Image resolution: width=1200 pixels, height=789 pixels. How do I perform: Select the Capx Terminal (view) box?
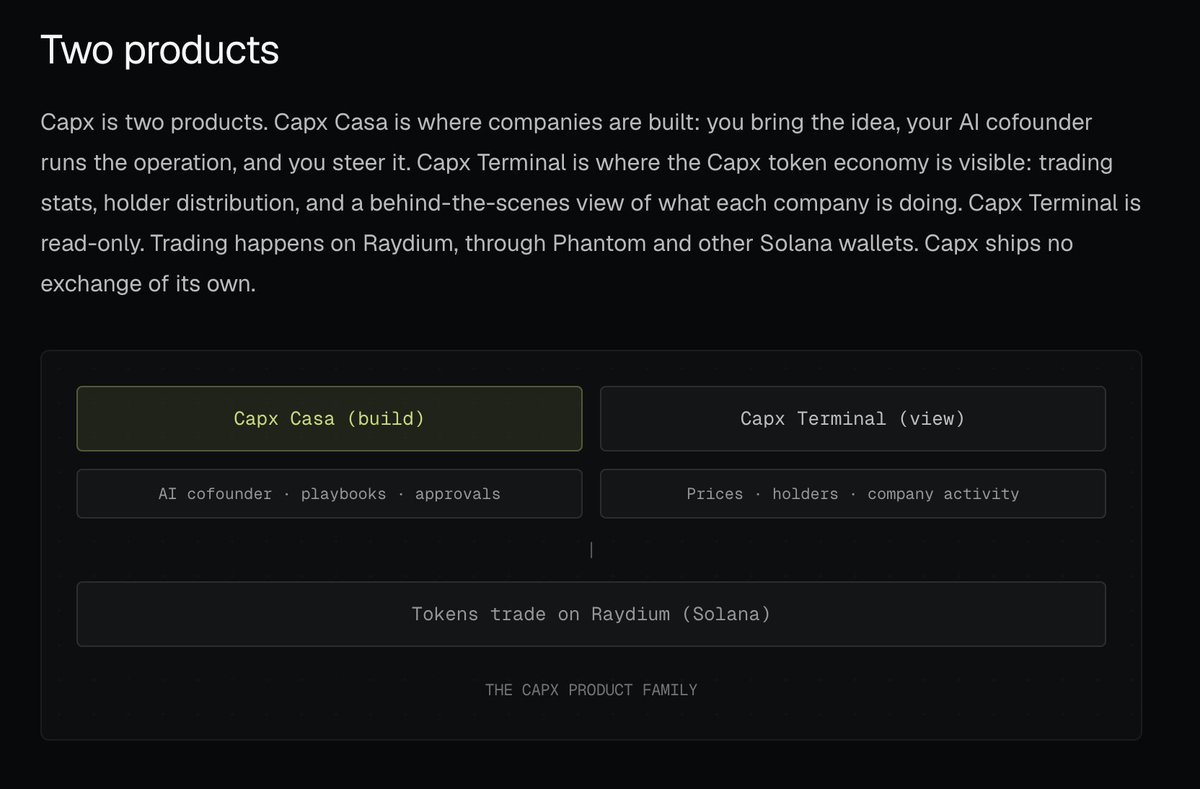[x=853, y=419]
